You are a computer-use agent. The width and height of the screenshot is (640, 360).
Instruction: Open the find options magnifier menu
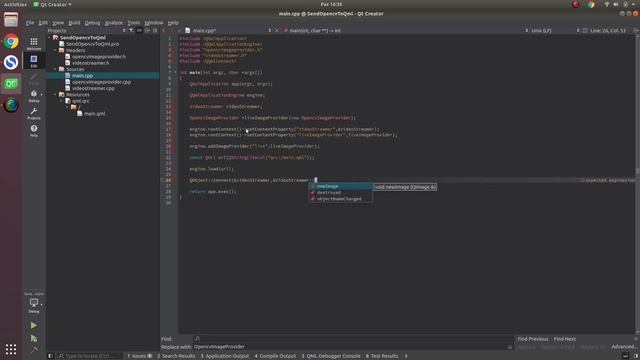tap(197, 339)
